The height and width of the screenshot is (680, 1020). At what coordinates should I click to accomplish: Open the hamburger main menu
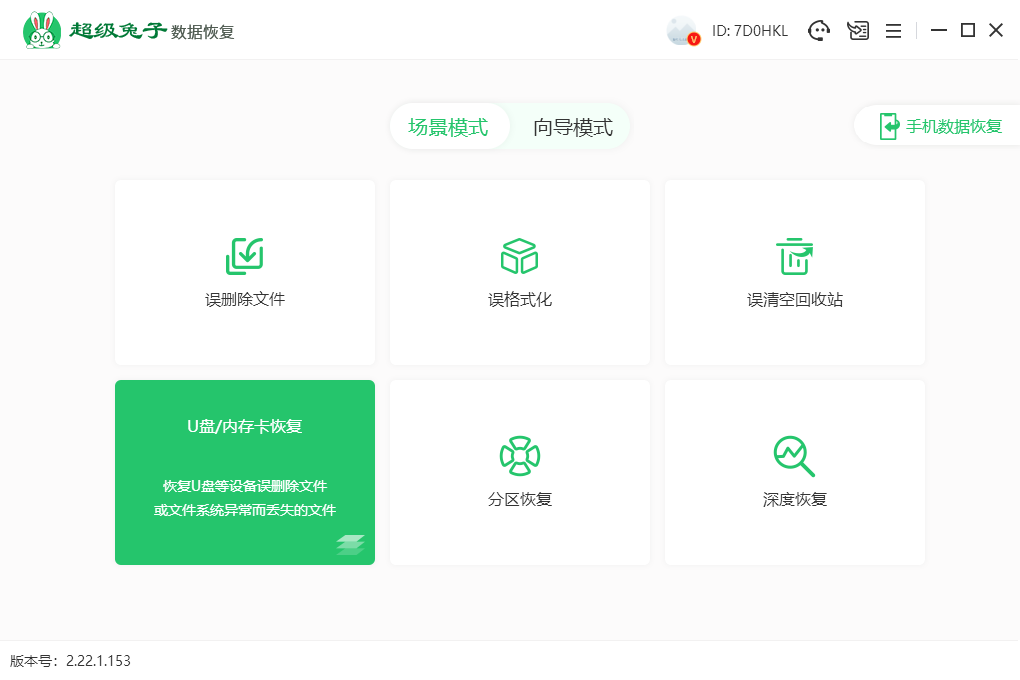tap(893, 31)
